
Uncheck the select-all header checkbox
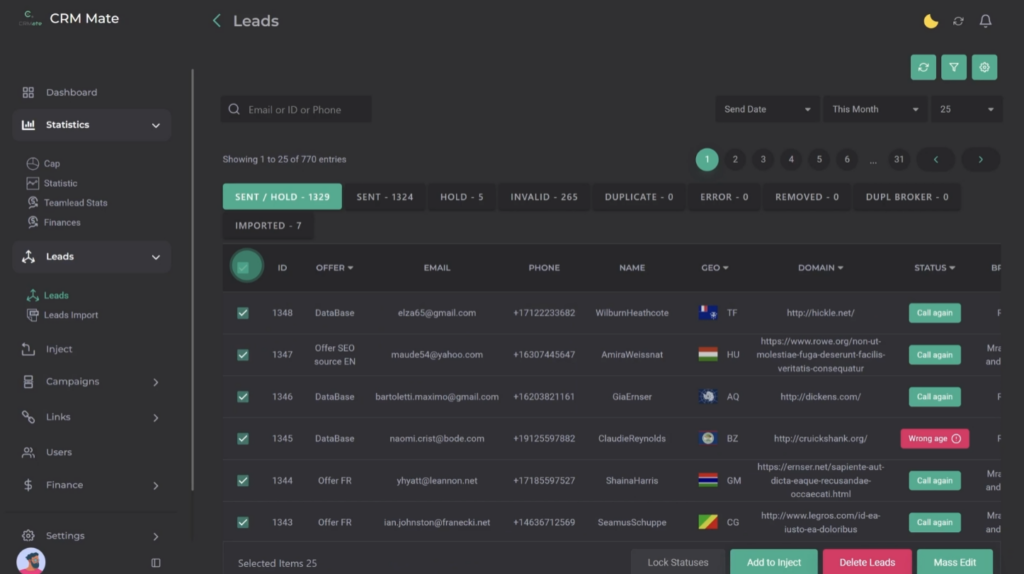pos(243,267)
